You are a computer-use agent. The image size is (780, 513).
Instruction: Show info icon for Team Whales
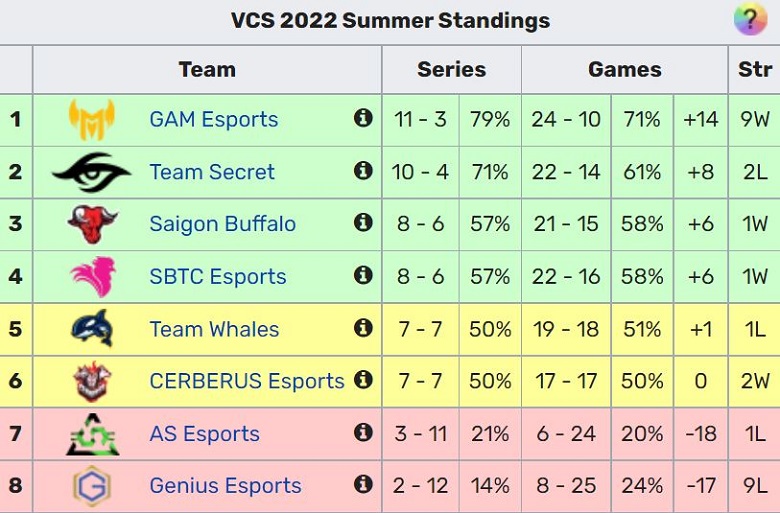363,327
